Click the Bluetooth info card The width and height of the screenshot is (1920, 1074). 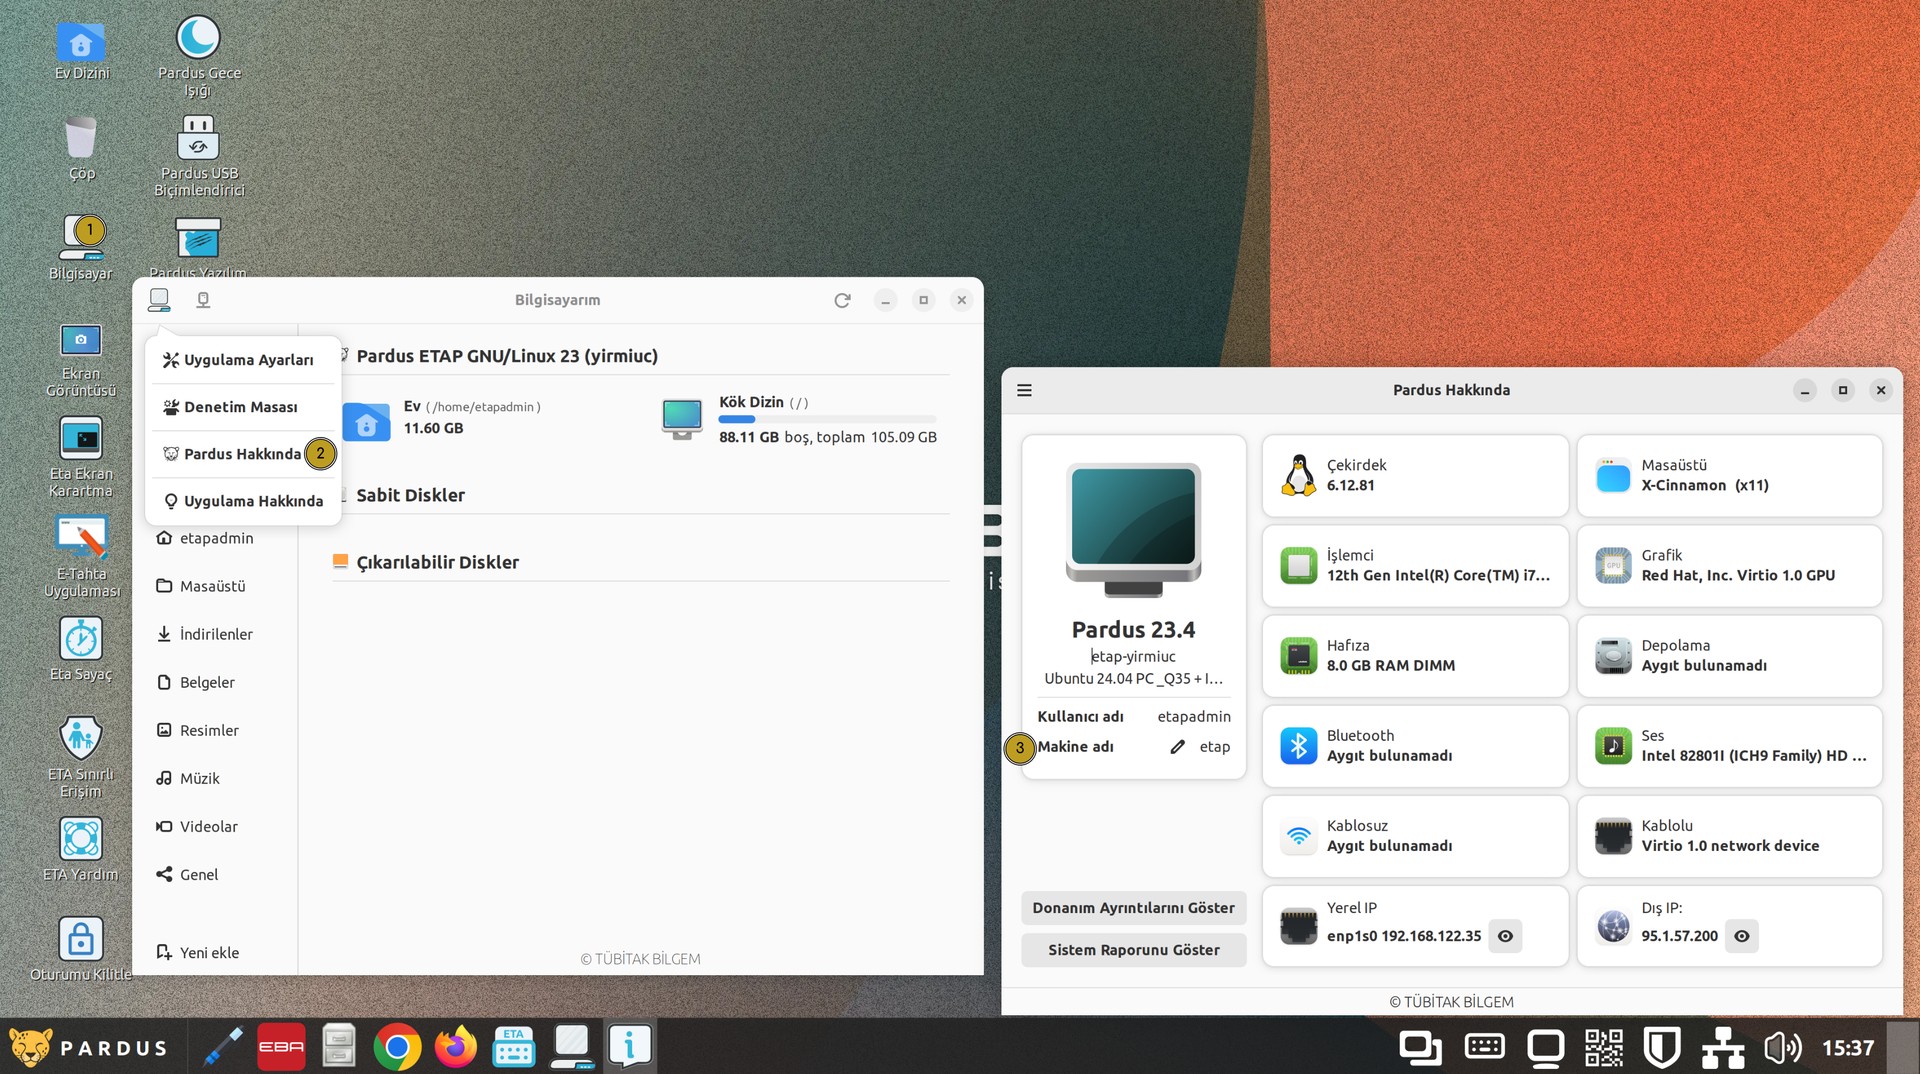point(1415,746)
